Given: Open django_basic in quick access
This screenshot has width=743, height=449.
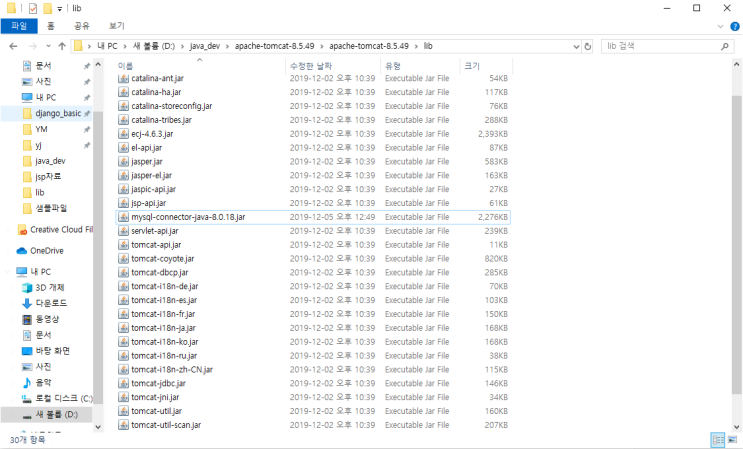Looking at the screenshot, I should click(58, 113).
